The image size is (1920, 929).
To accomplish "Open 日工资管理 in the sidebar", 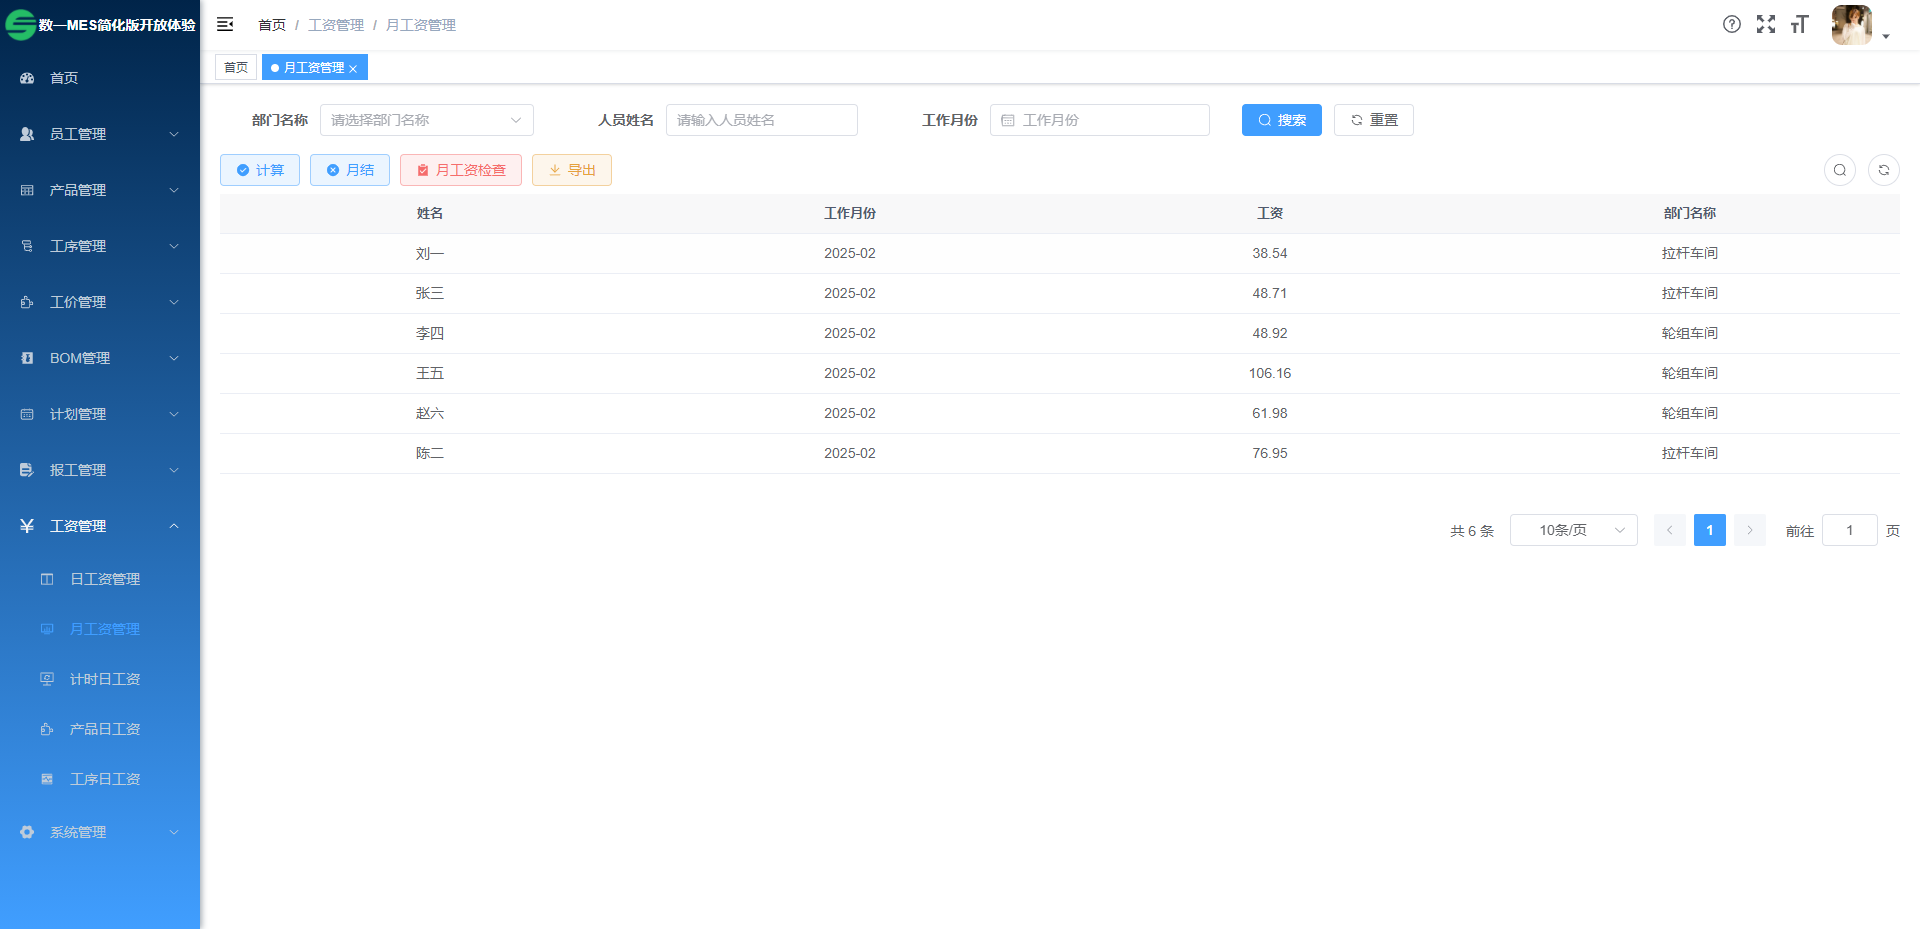I will [x=105, y=579].
